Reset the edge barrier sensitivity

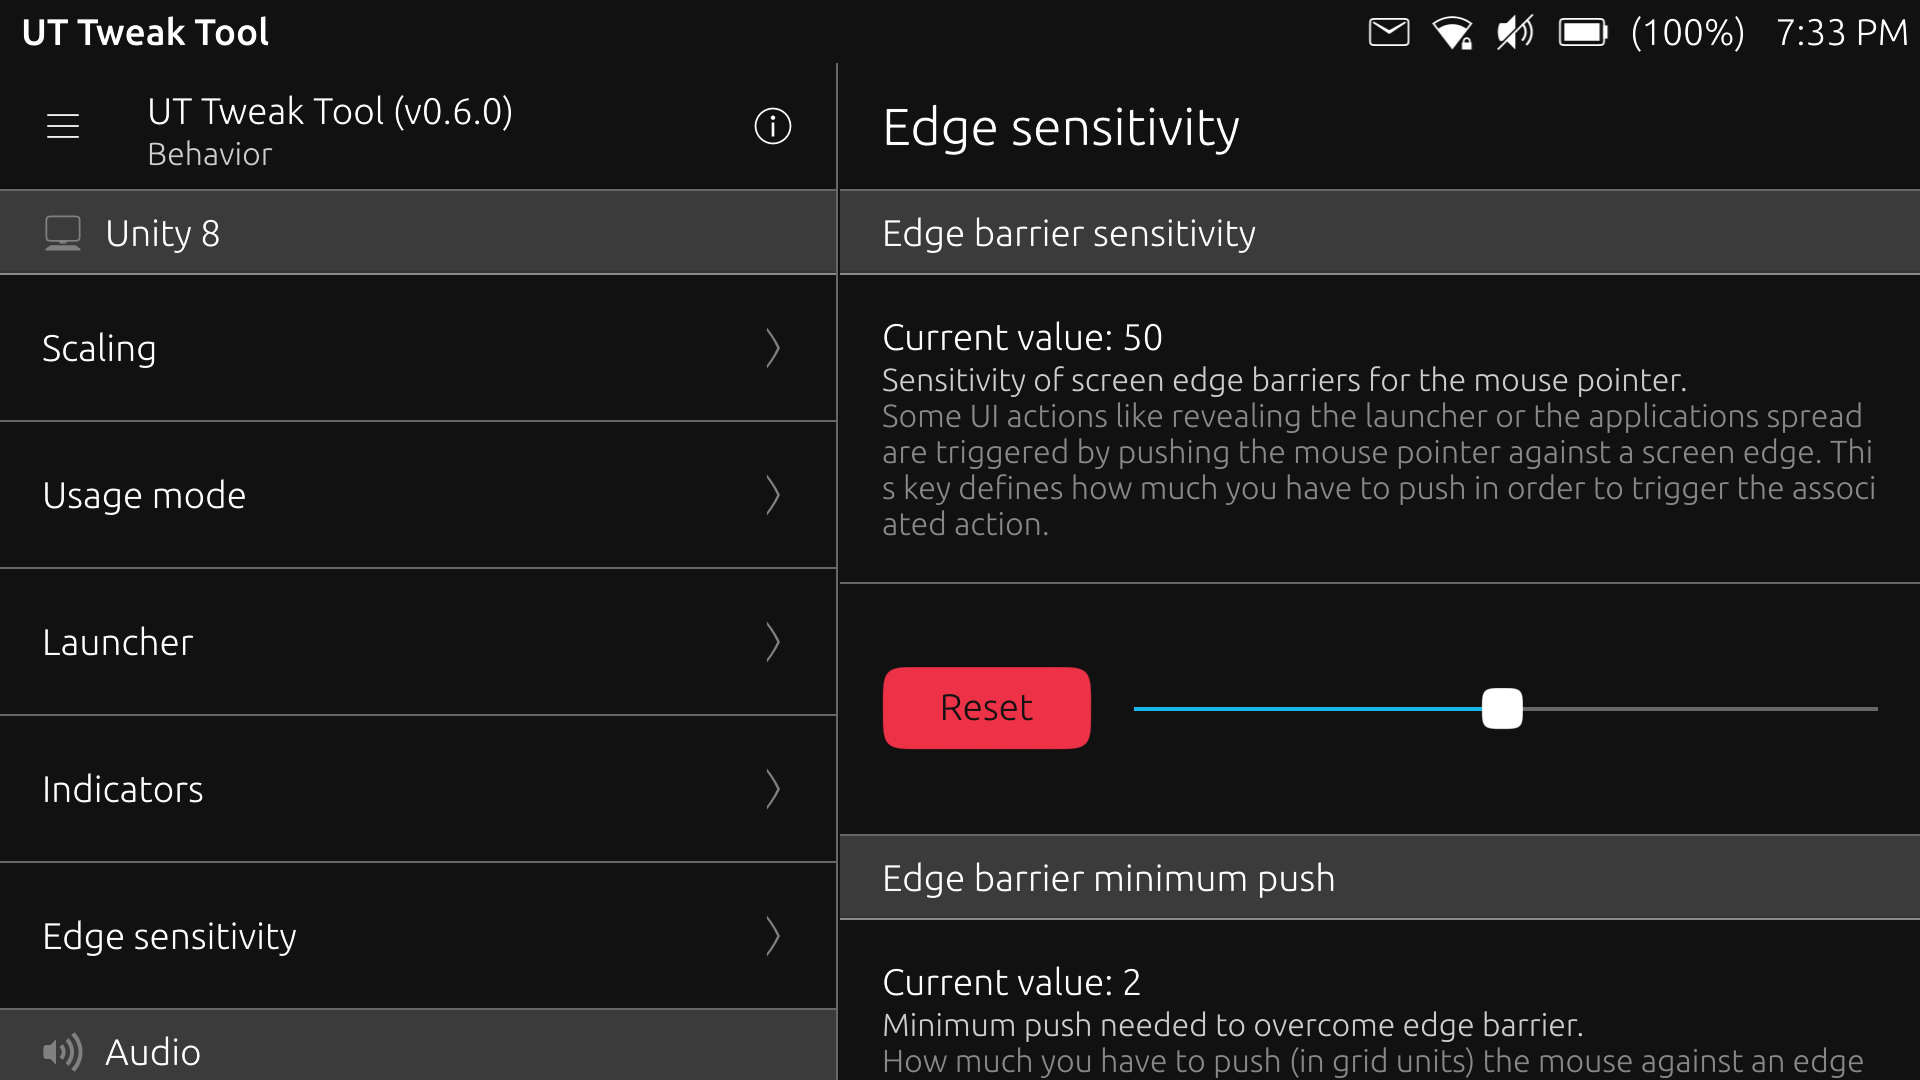(986, 708)
